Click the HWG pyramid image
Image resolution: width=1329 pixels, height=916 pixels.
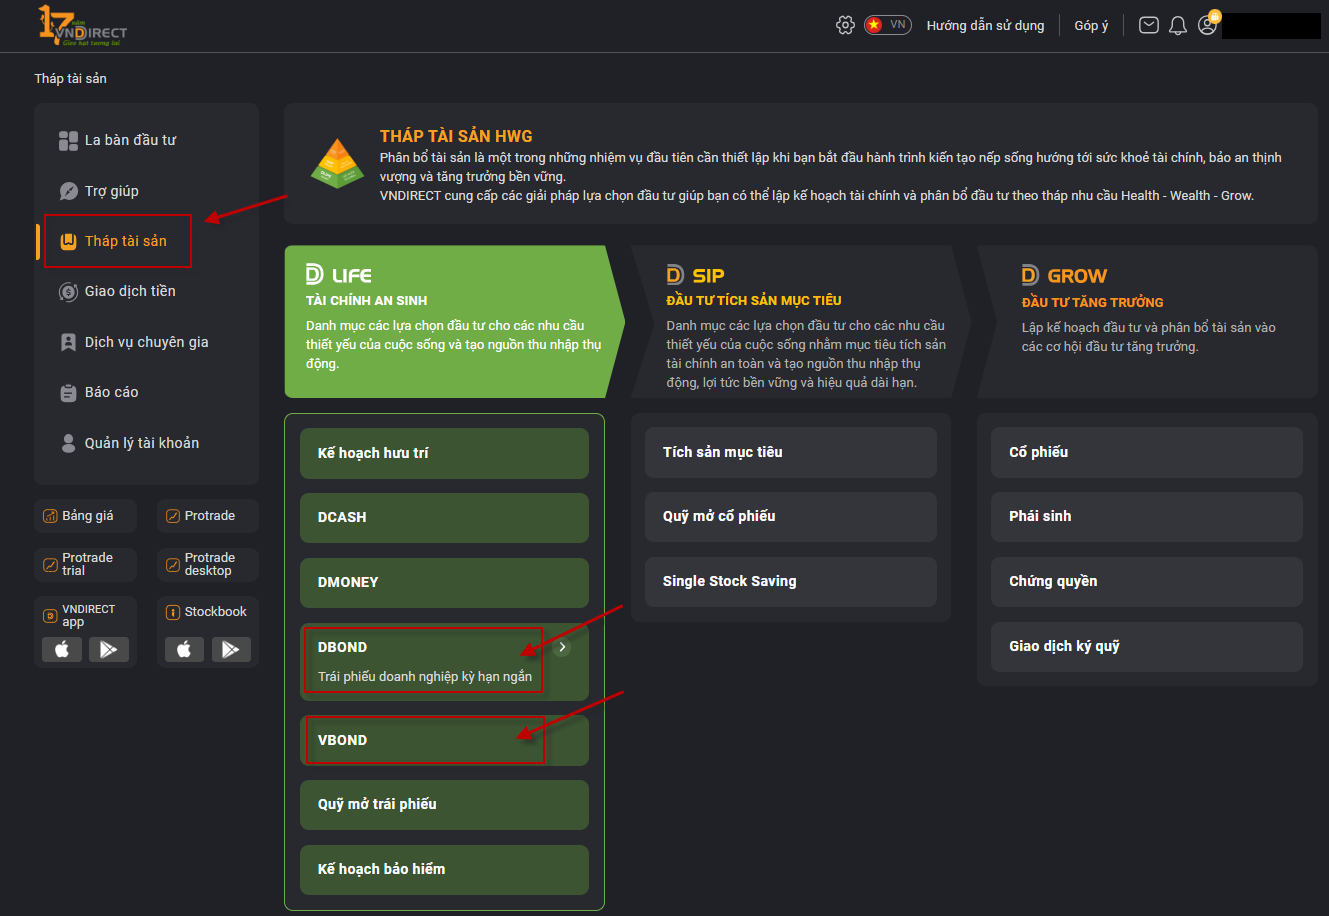click(x=338, y=163)
